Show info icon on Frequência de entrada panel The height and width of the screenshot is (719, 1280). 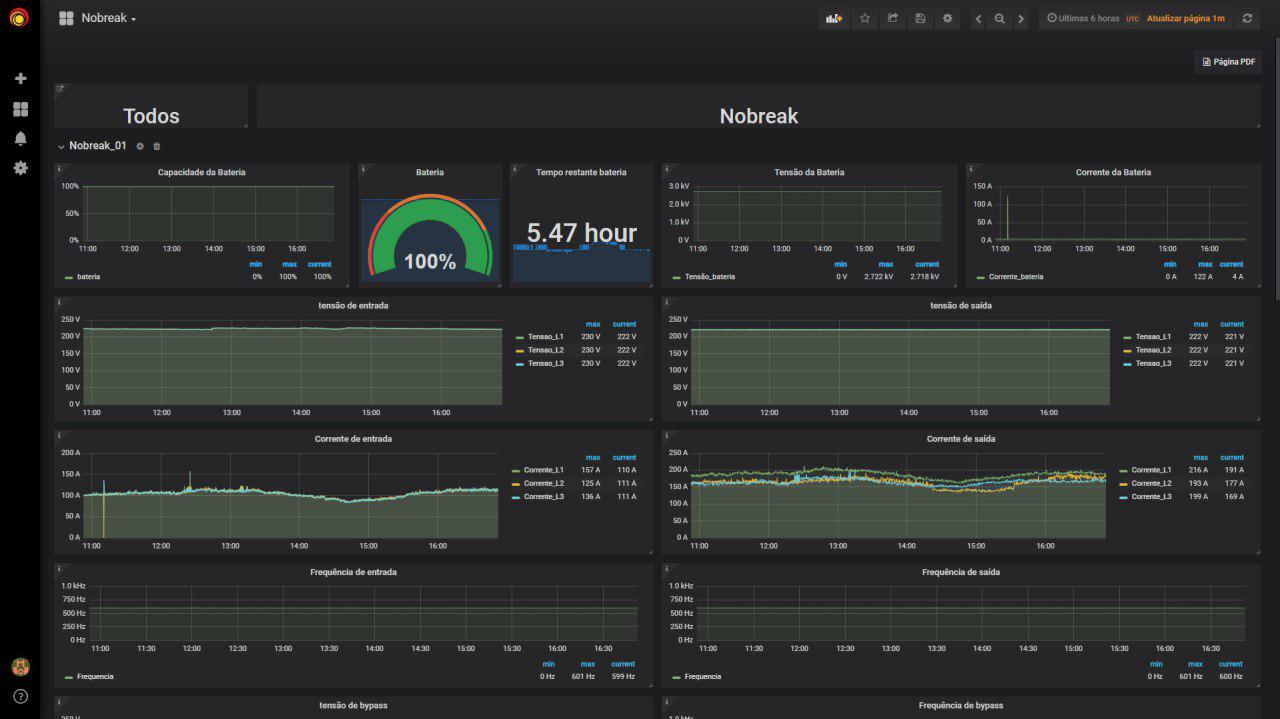59,568
